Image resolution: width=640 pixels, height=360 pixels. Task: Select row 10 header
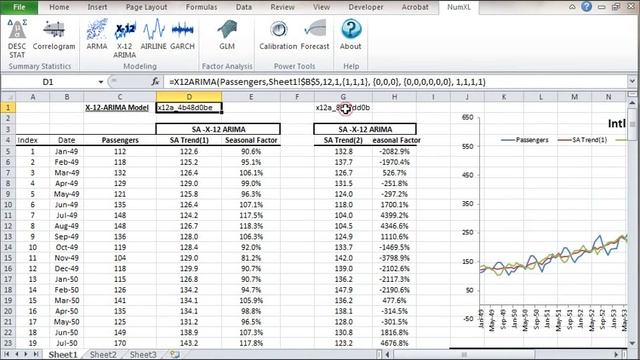tap(8, 204)
